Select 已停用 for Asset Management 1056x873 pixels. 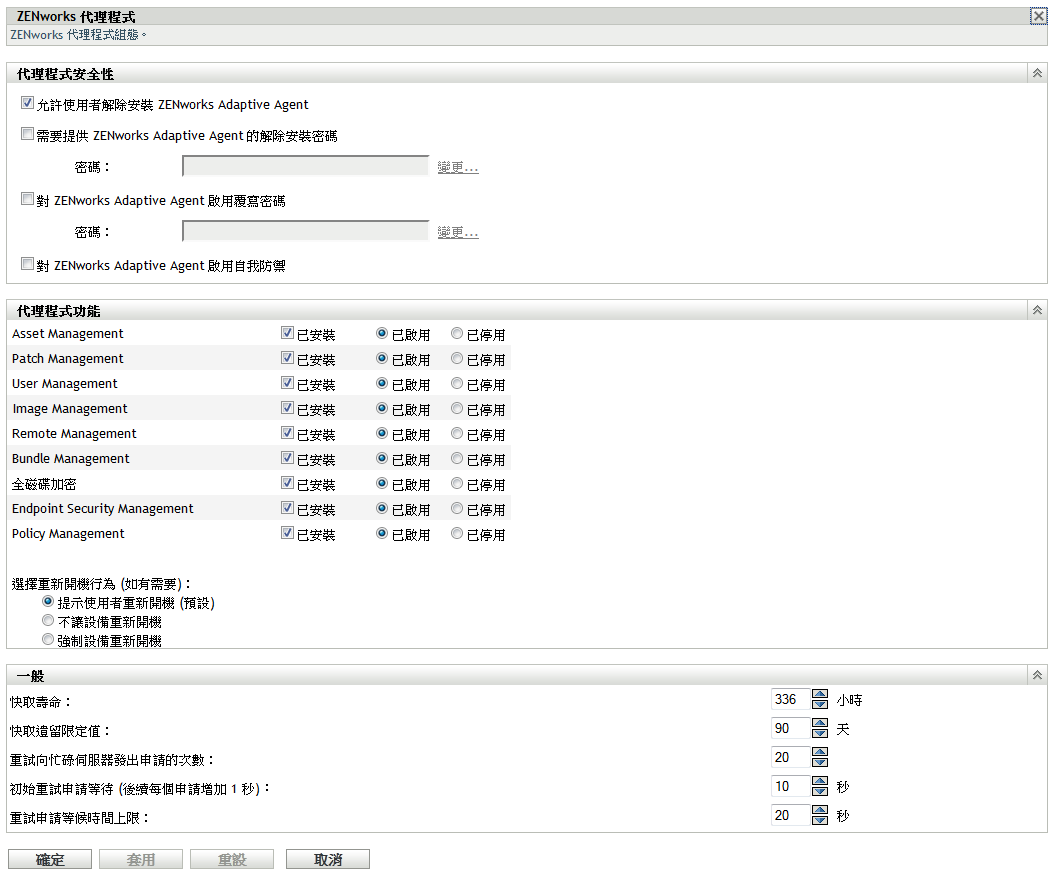[457, 333]
